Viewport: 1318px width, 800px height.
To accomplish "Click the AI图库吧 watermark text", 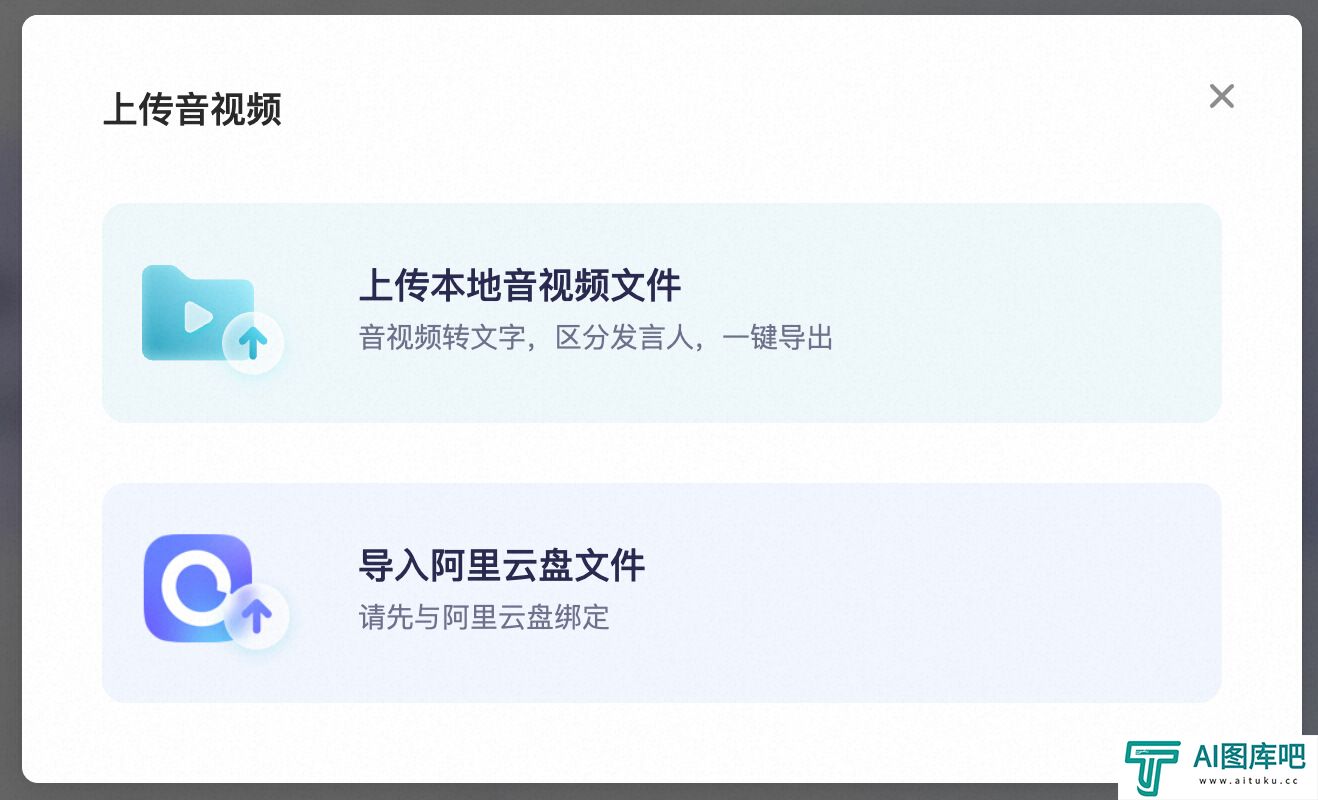I will point(1249,758).
